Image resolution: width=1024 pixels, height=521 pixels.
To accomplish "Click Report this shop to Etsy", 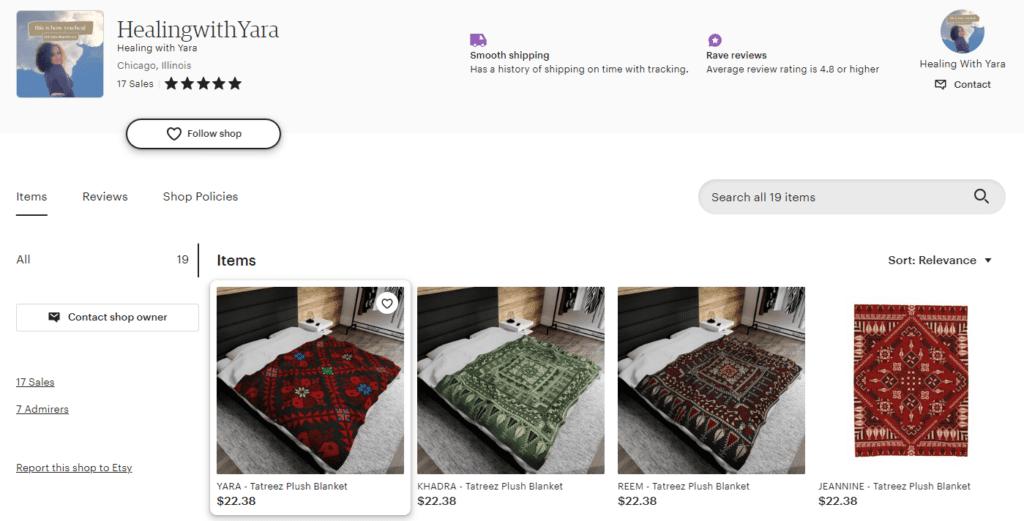I will (x=74, y=467).
